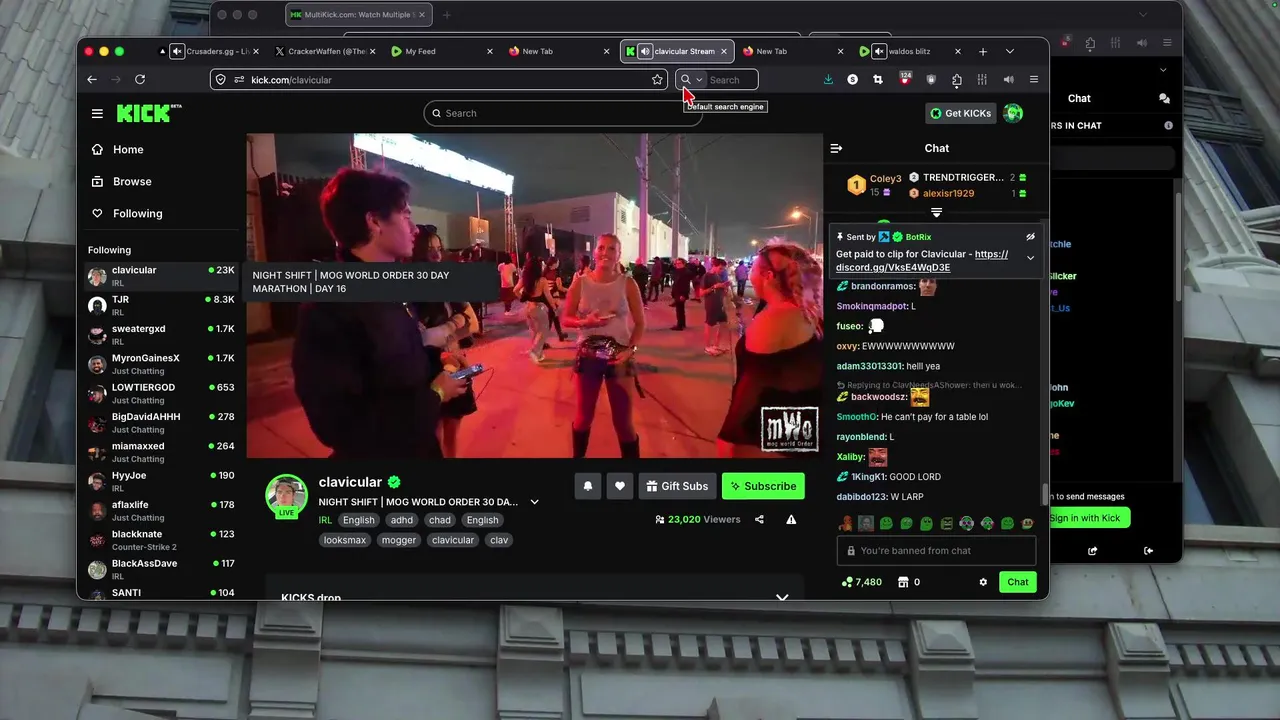
Task: Click the circular S extension icon
Action: (x=852, y=79)
